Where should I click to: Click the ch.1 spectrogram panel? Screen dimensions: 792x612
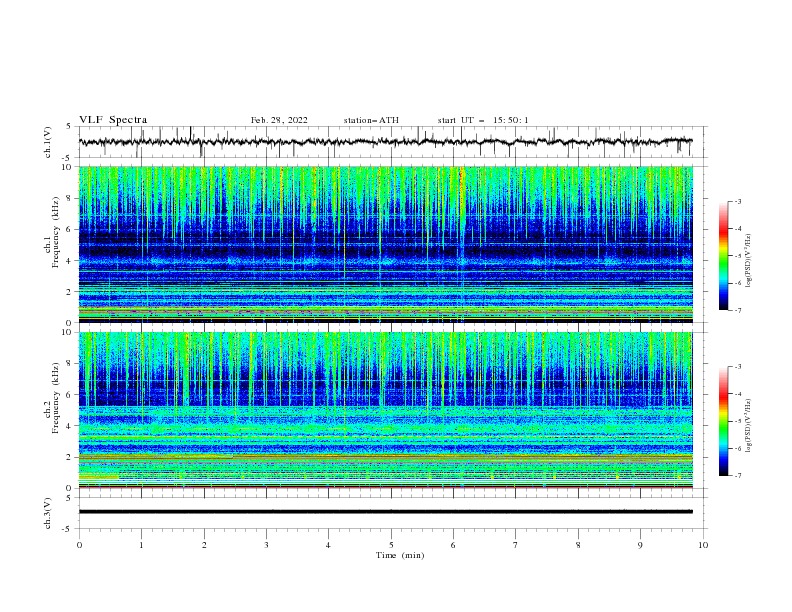[x=386, y=244]
